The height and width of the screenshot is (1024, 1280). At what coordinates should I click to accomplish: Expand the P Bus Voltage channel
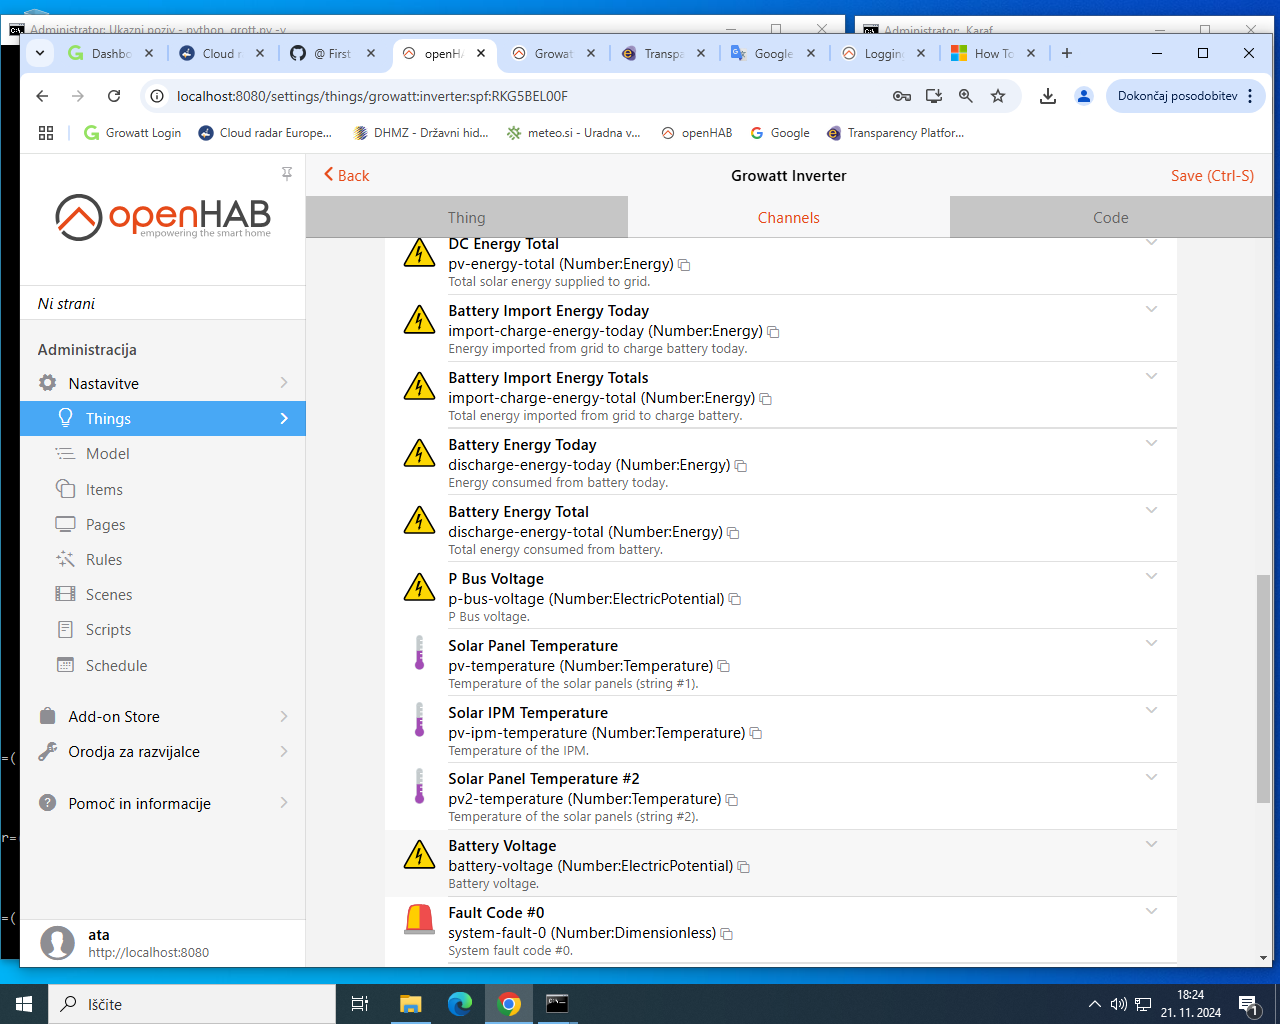pyautogui.click(x=1151, y=576)
